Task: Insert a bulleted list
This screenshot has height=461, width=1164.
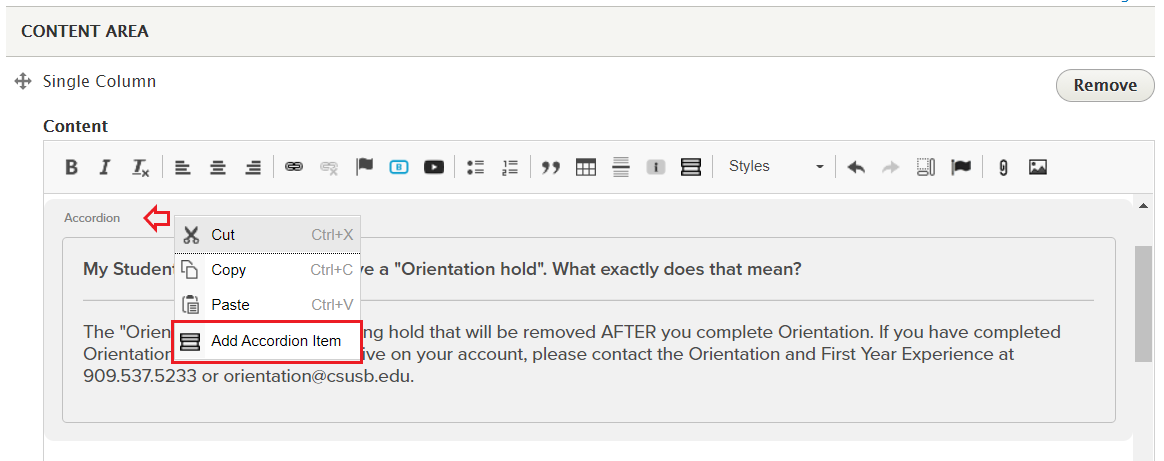Action: [476, 167]
